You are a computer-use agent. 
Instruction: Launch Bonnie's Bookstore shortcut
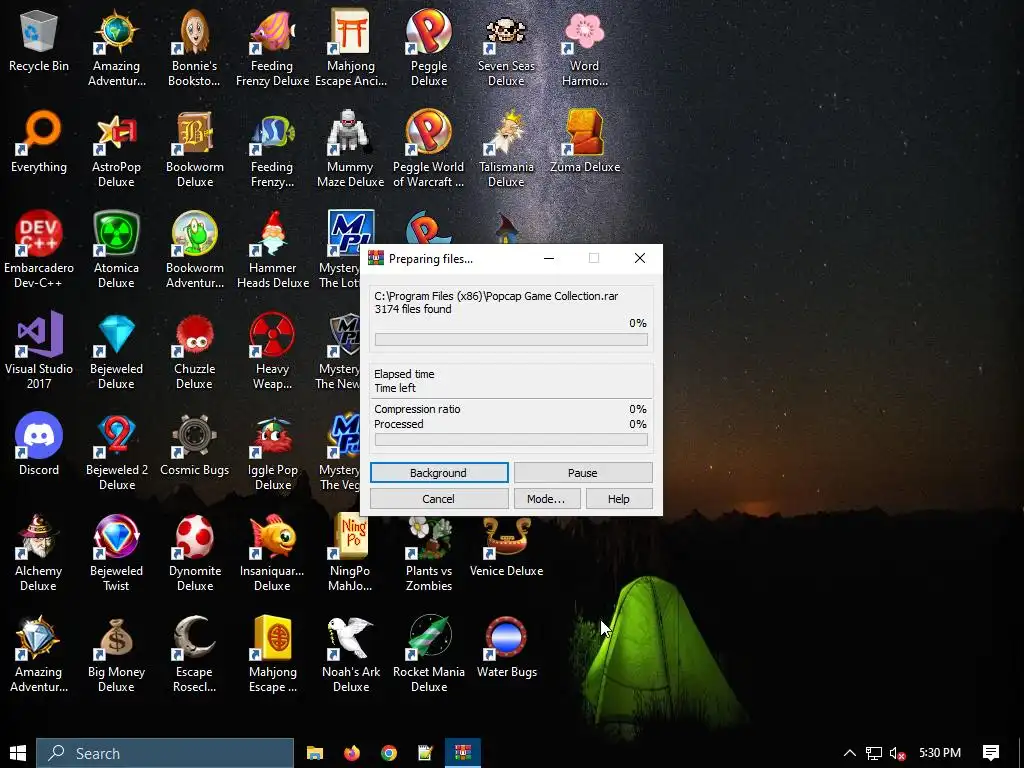click(x=194, y=48)
